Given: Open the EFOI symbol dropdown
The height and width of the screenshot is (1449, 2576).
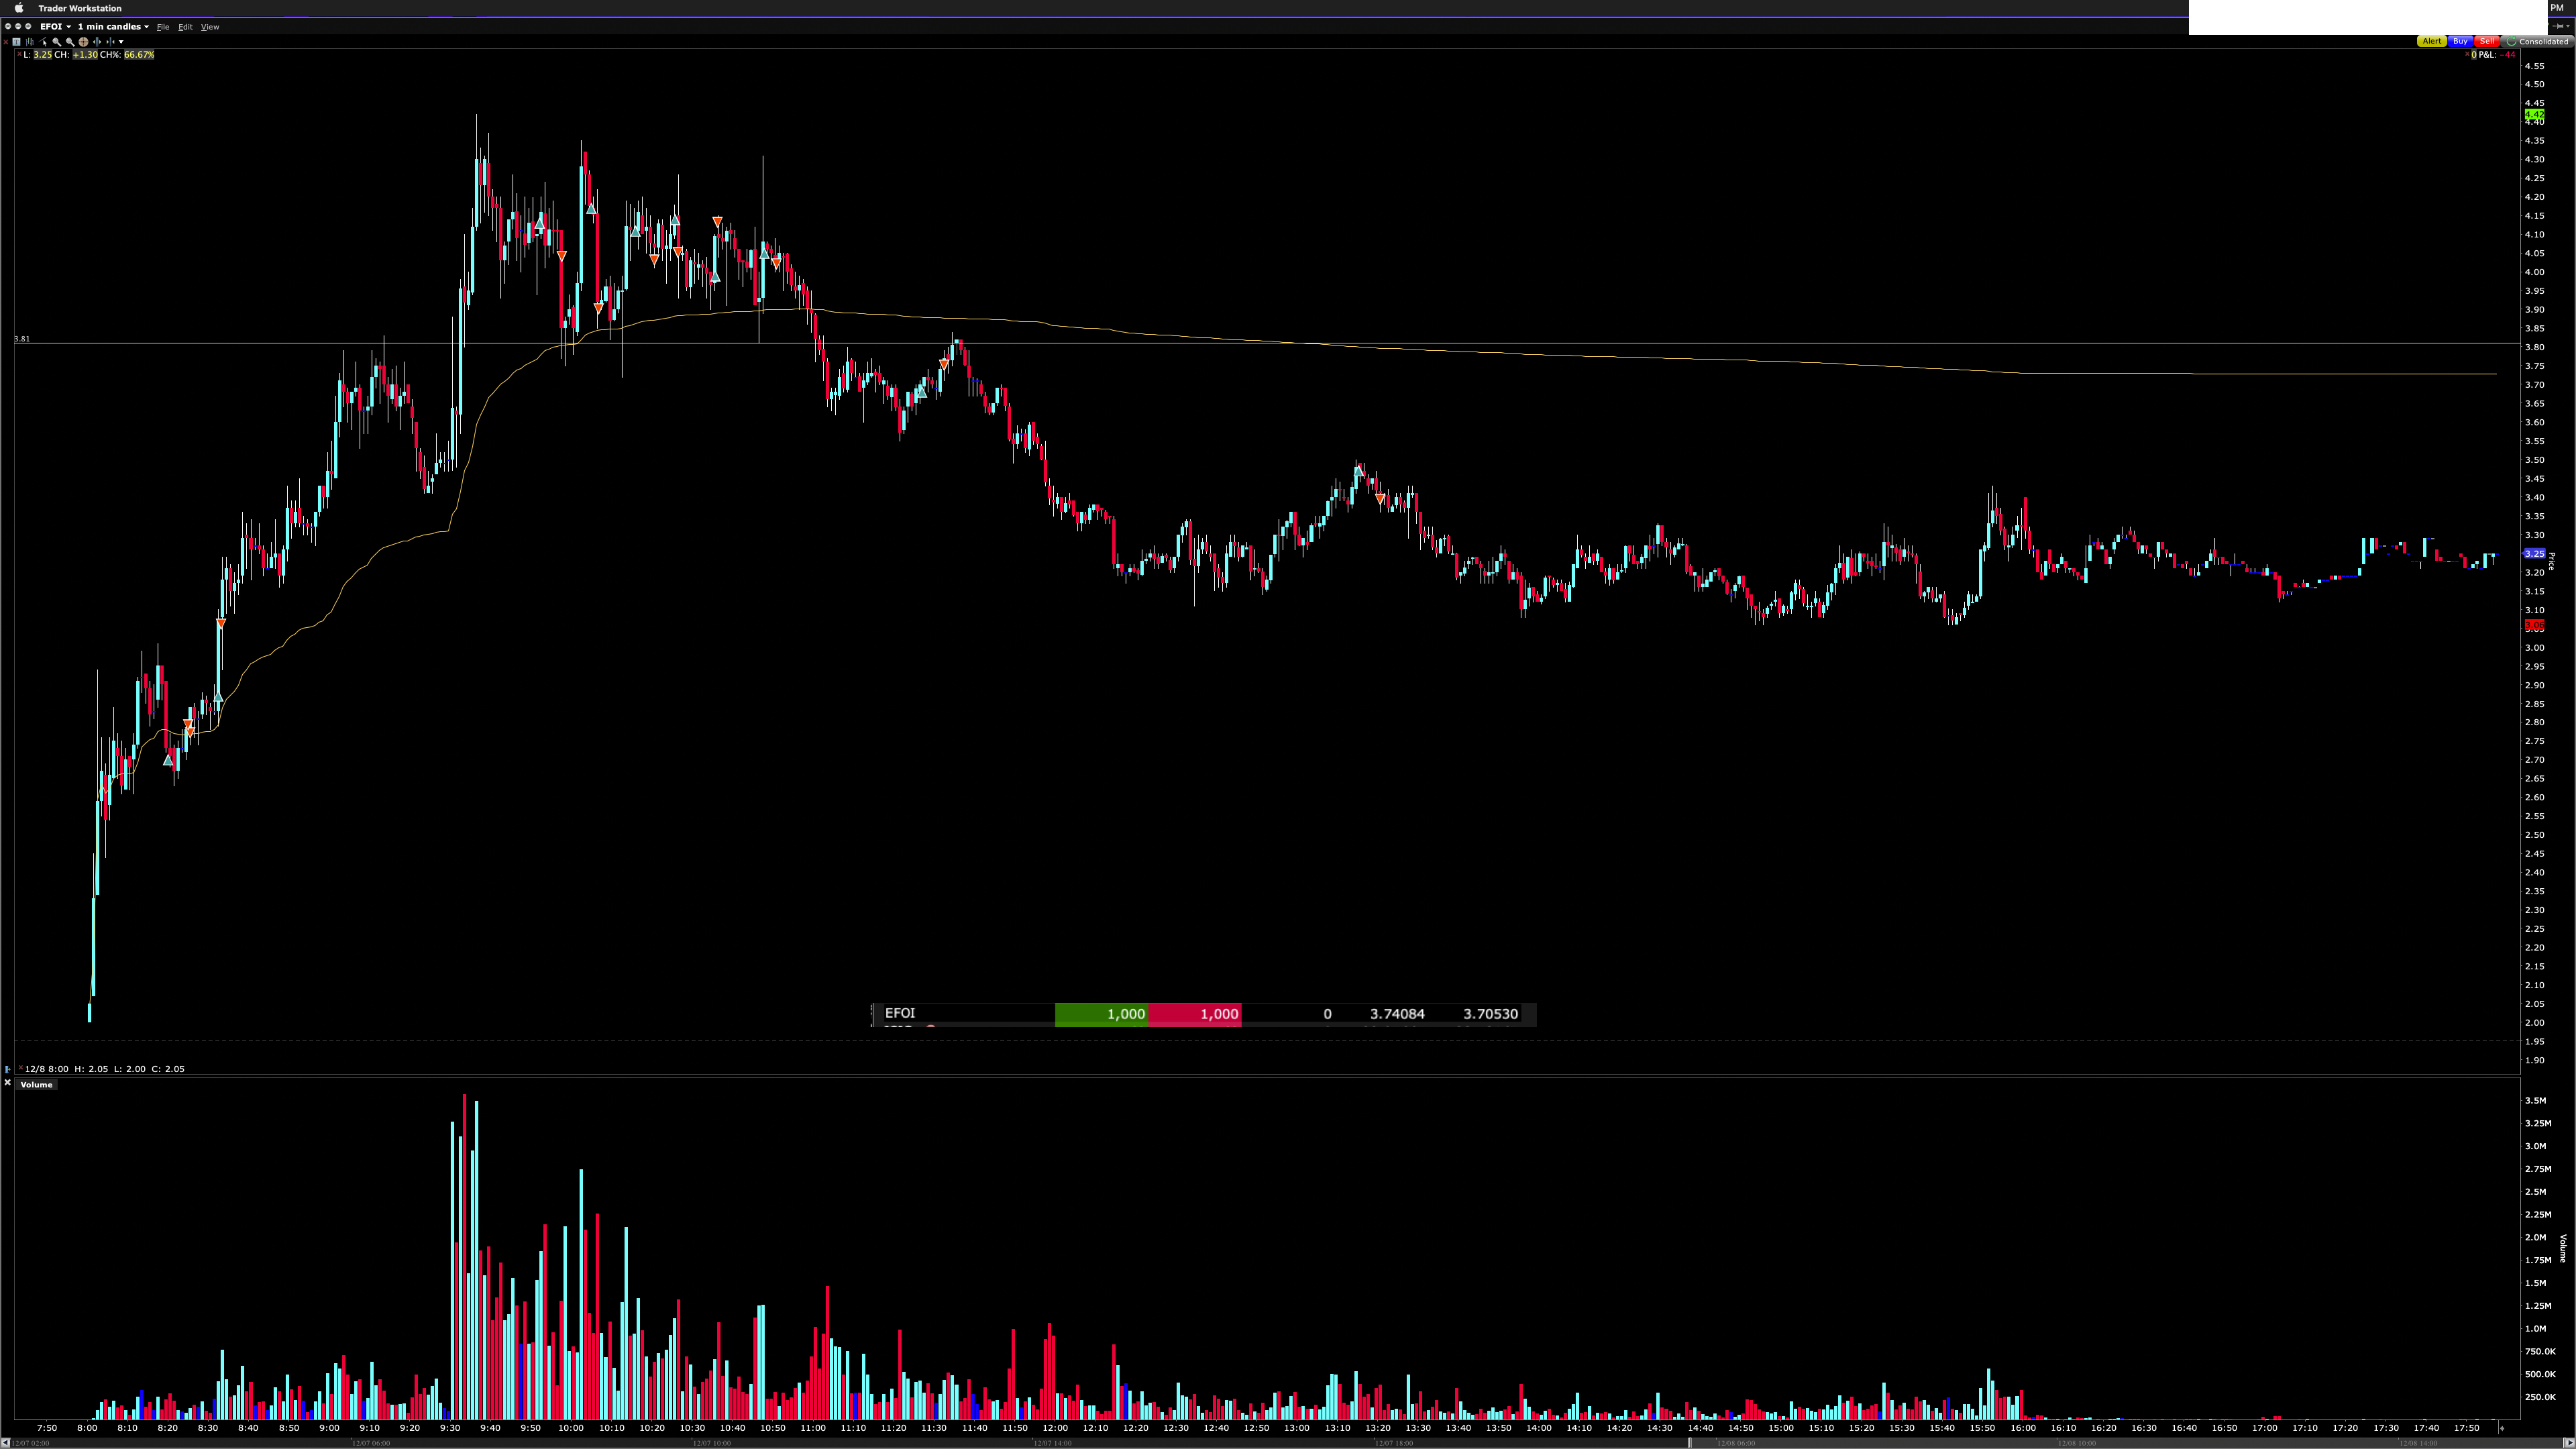Looking at the screenshot, I should tap(55, 27).
